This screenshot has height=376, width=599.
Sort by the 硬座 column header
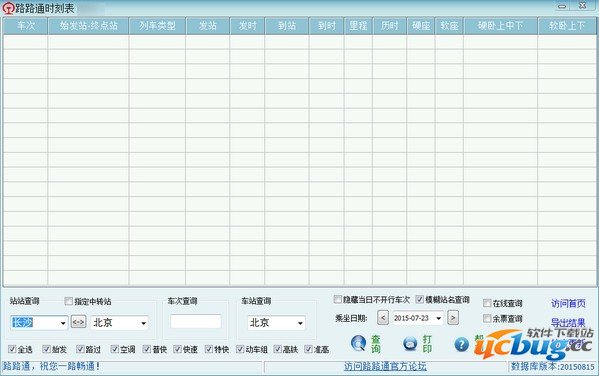pyautogui.click(x=421, y=26)
